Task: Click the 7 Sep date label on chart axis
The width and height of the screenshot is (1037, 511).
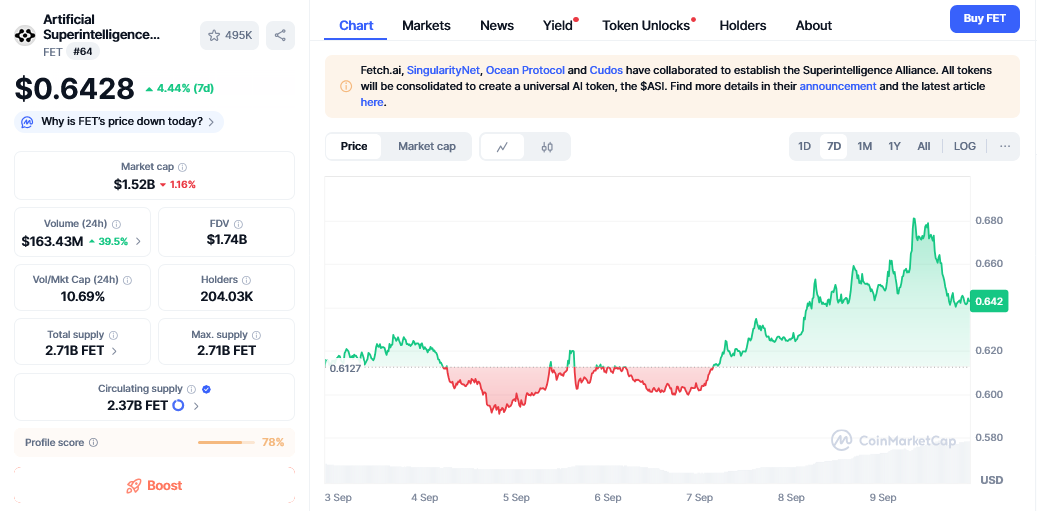Action: (699, 497)
